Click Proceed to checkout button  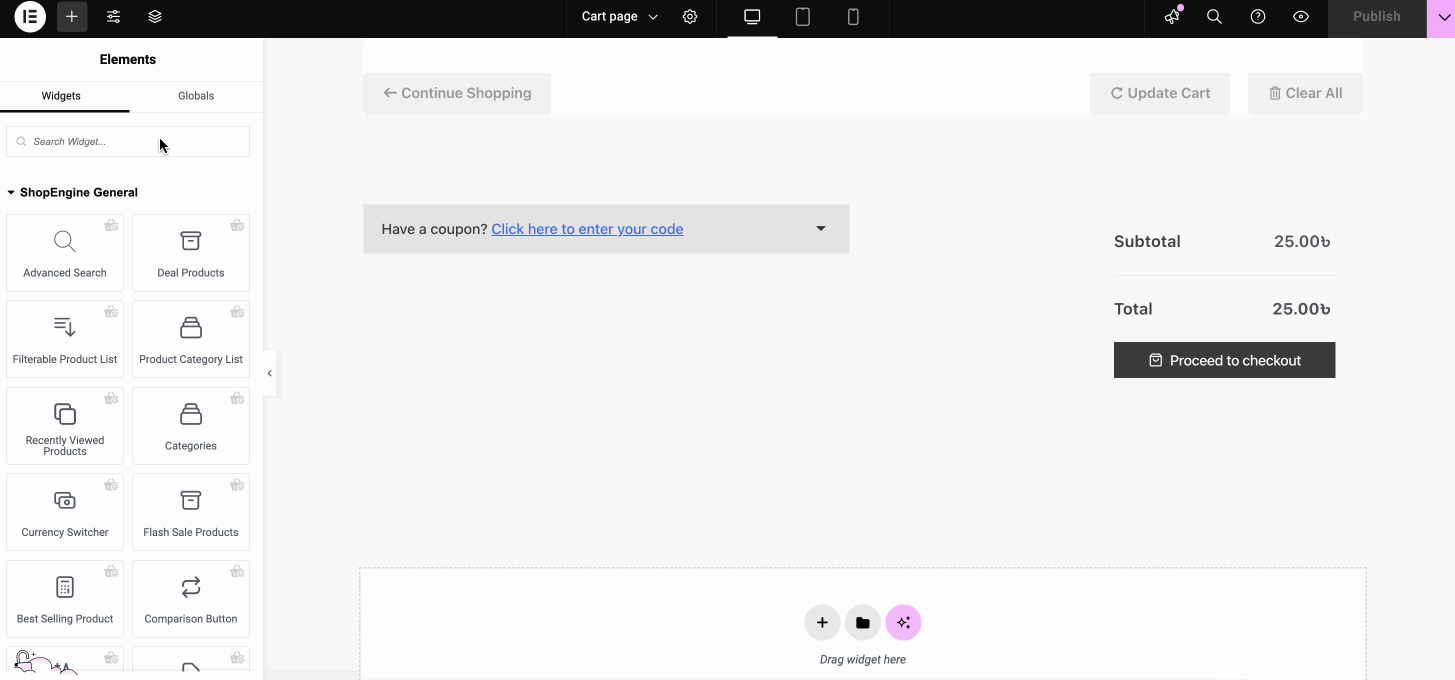pos(1224,360)
